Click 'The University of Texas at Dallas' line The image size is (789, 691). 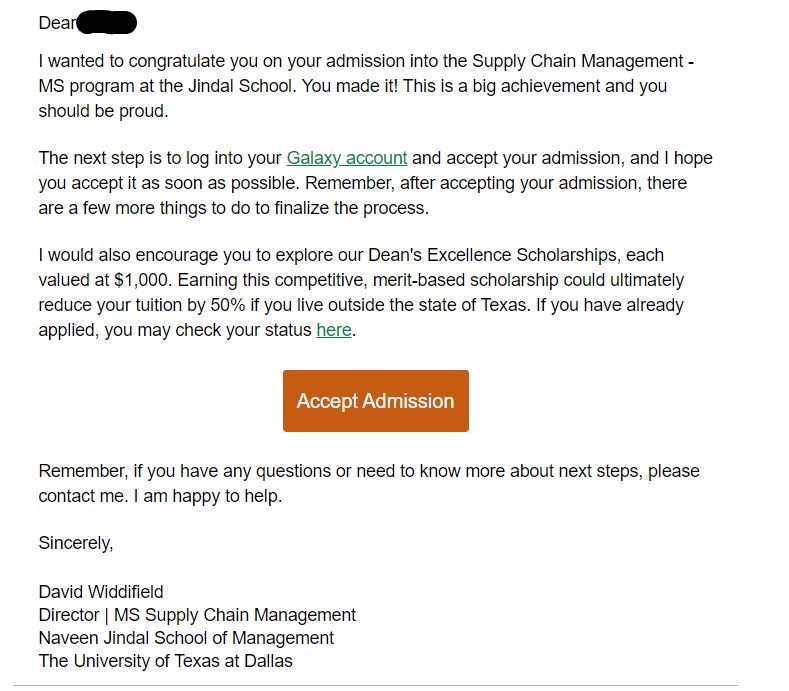pyautogui.click(x=166, y=661)
